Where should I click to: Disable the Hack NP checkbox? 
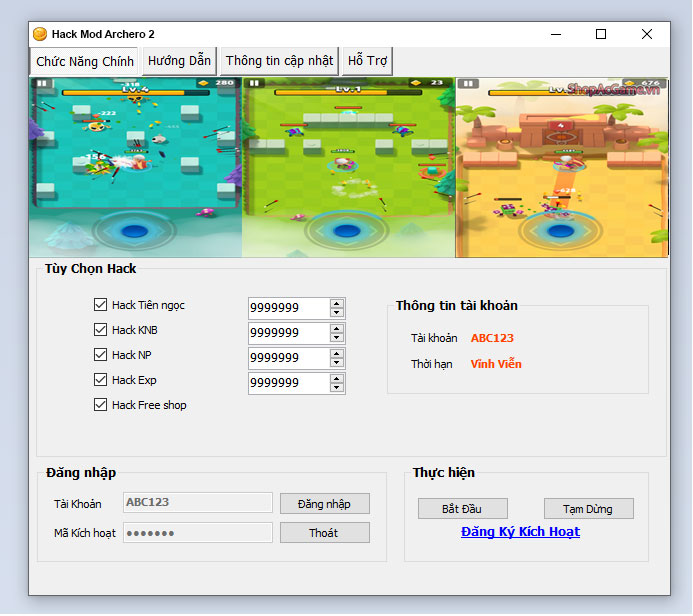[100, 354]
